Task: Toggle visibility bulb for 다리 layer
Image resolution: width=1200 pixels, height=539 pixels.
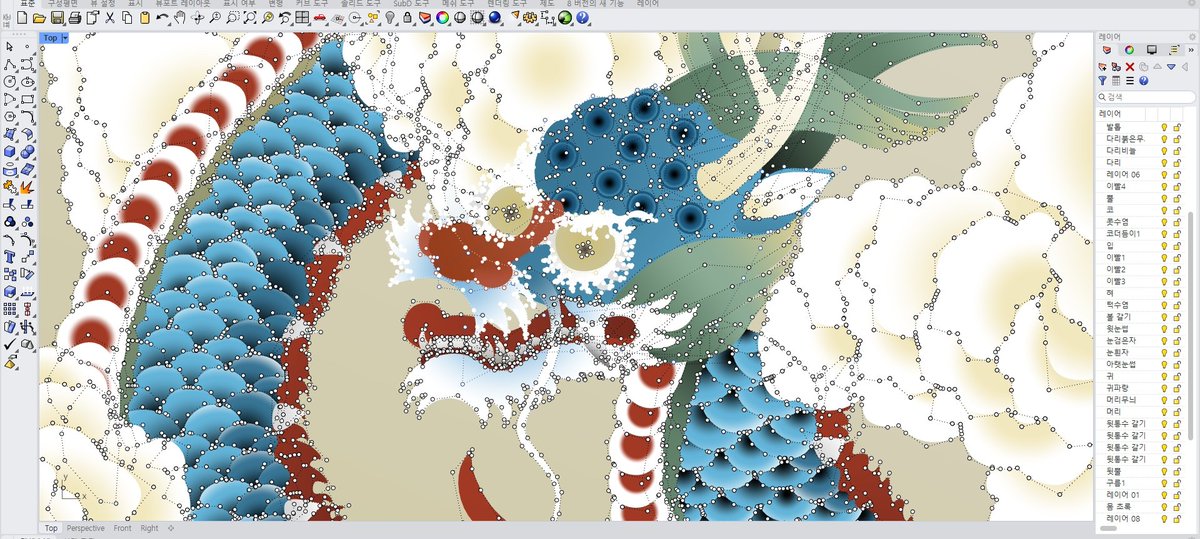Action: (x=1164, y=162)
